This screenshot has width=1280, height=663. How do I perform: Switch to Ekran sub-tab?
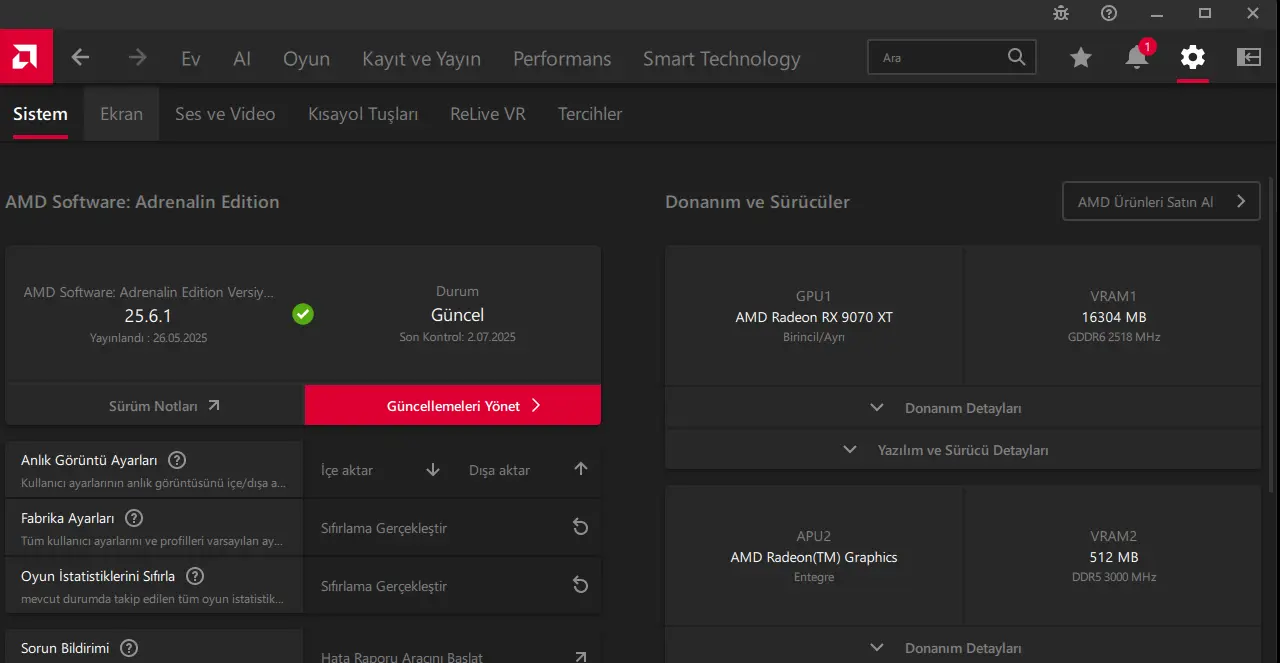pyautogui.click(x=121, y=114)
